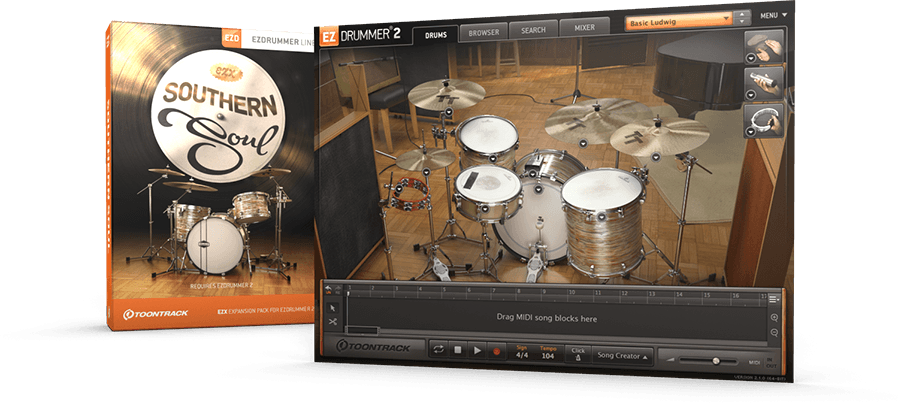Step to next preset with down arrow
This screenshot has width=898, height=403.
coord(742,22)
